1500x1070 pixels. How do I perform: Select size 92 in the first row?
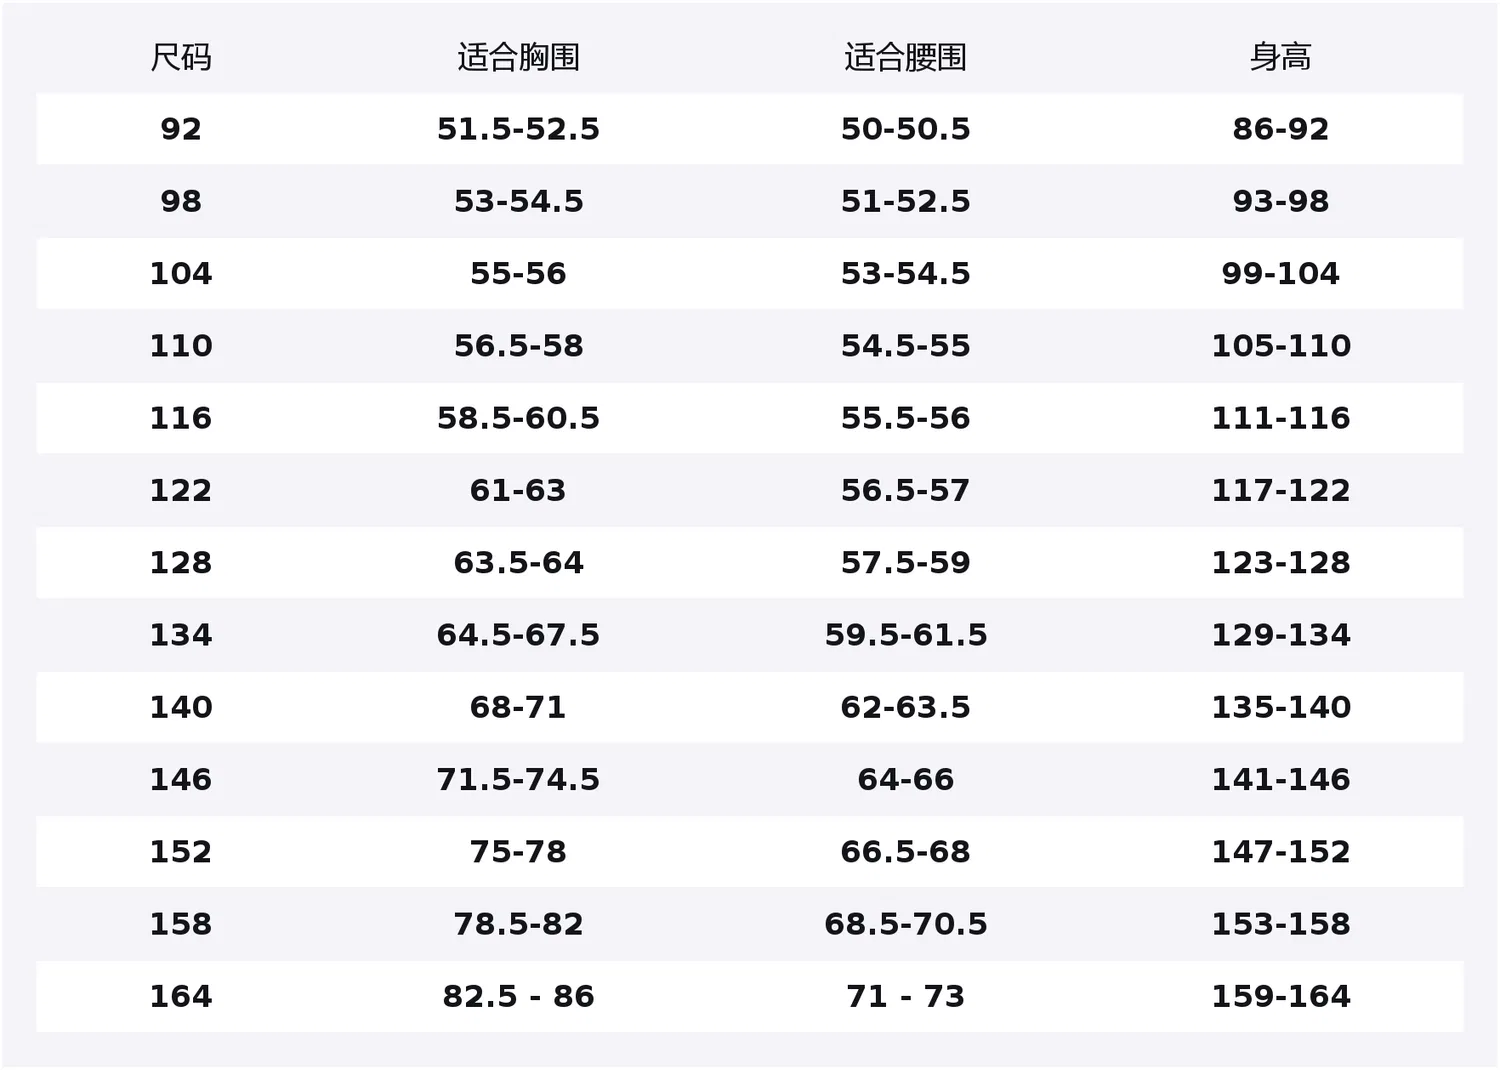click(181, 129)
